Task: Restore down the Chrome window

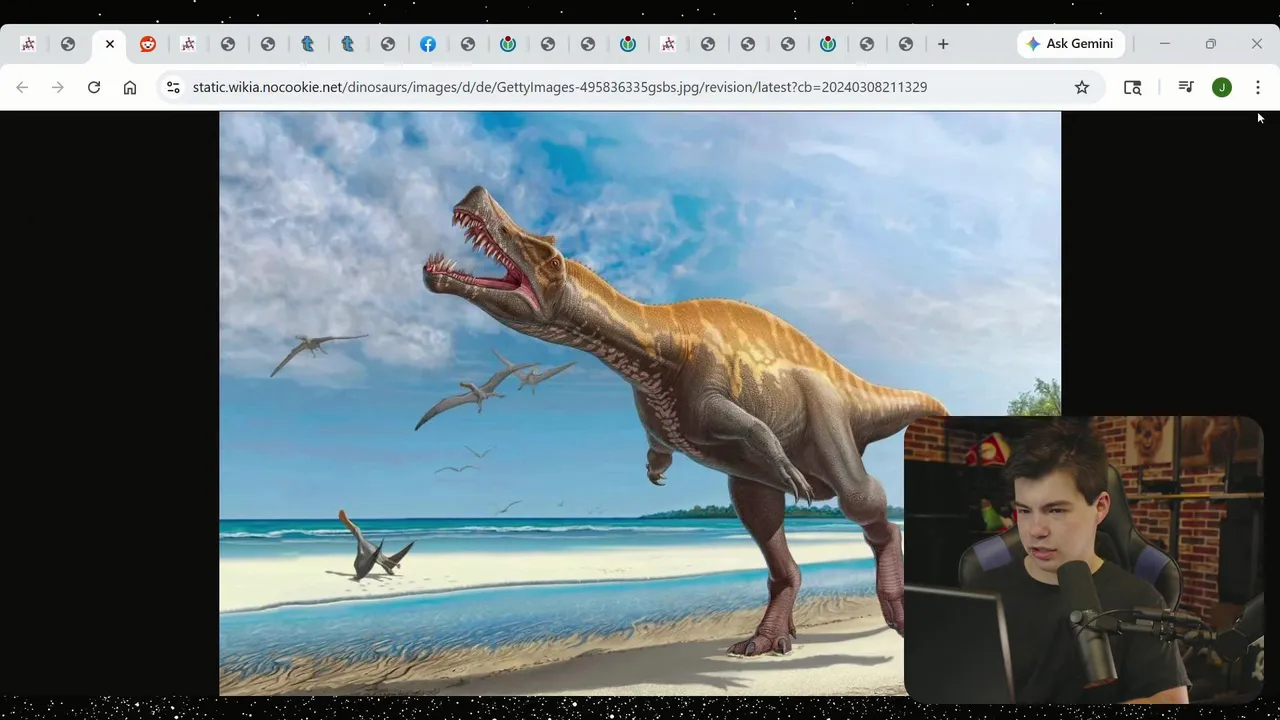Action: [x=1211, y=44]
